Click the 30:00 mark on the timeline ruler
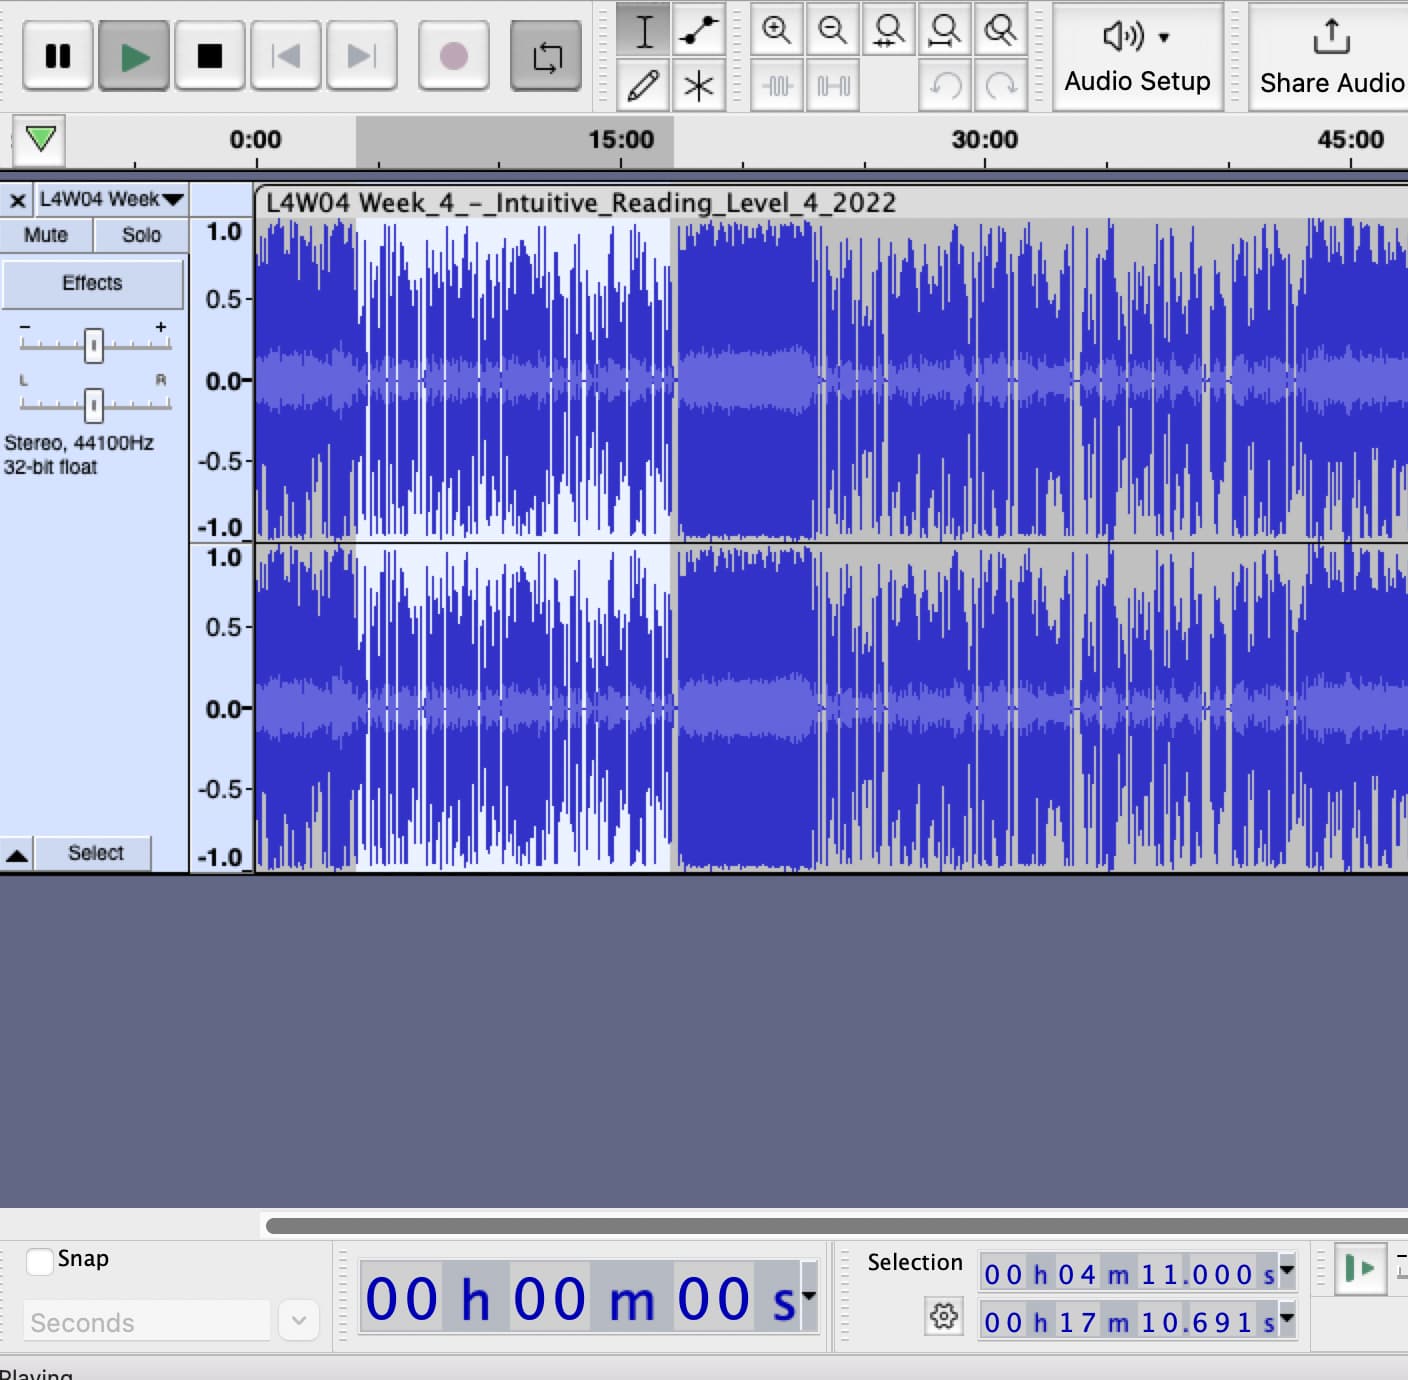This screenshot has height=1380, width=1408. pyautogui.click(x=985, y=139)
